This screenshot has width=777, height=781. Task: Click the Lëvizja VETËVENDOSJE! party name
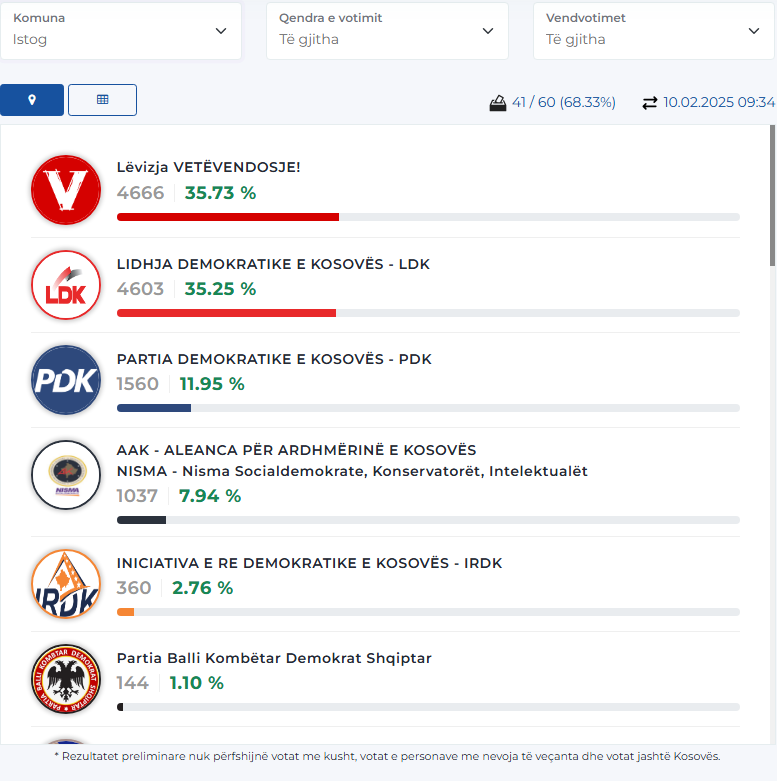pyautogui.click(x=209, y=167)
